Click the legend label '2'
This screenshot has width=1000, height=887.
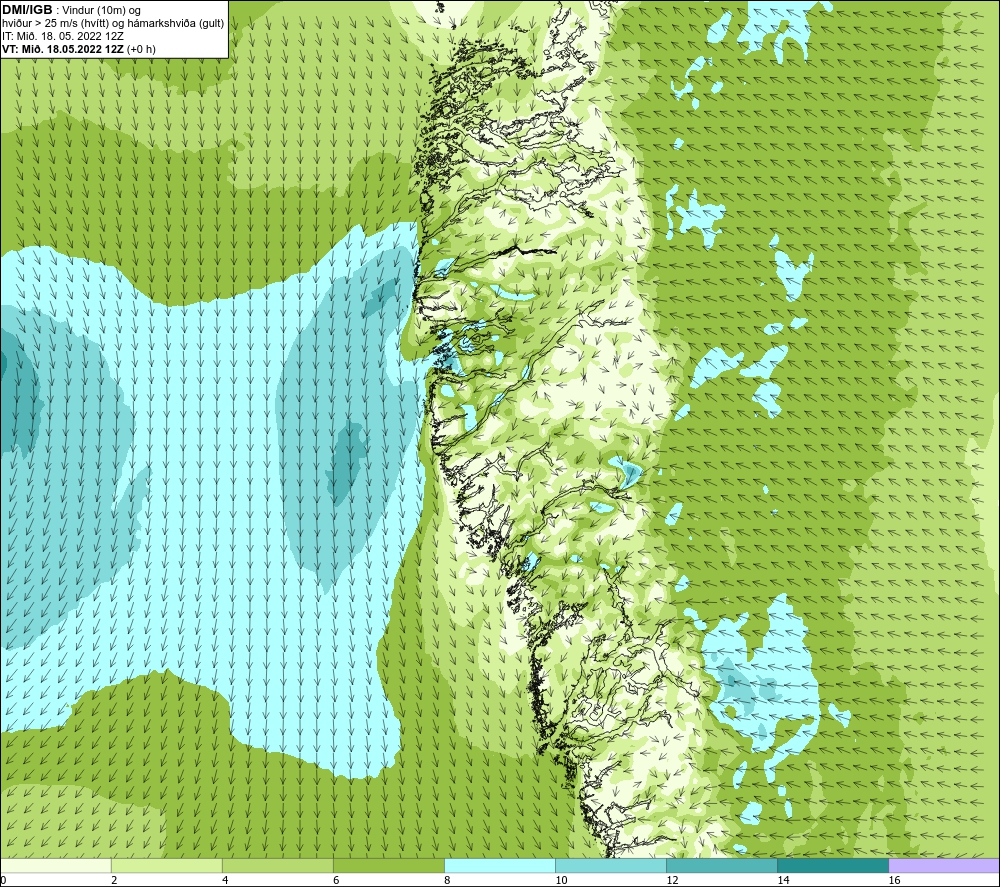pyautogui.click(x=114, y=880)
